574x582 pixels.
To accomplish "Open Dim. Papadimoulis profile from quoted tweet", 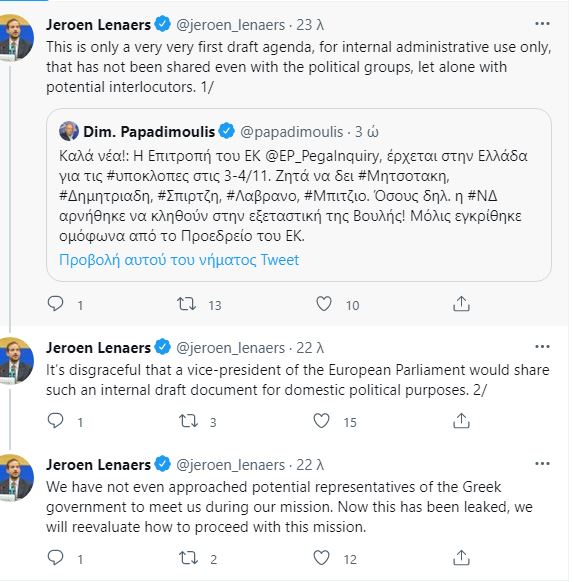I will 149,132.
